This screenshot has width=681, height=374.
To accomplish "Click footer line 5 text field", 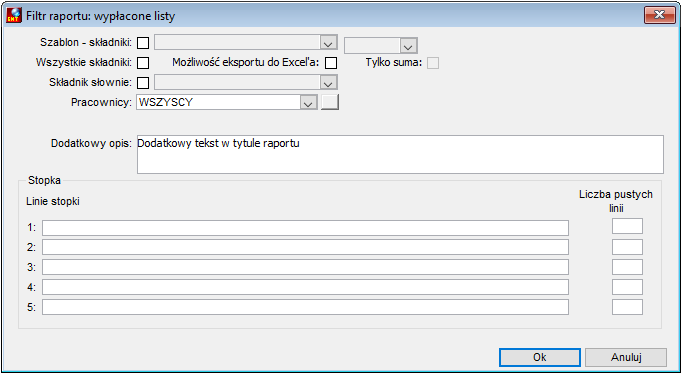I will [305, 307].
